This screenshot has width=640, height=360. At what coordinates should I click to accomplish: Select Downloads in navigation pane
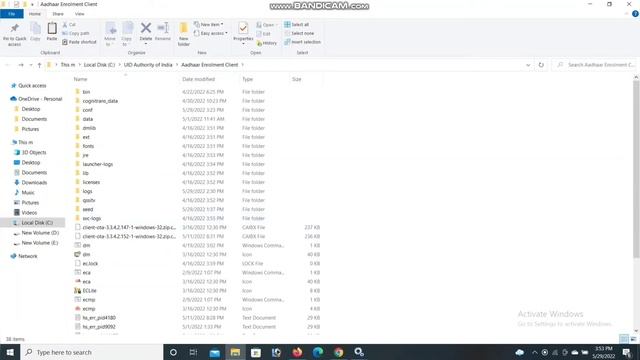(34, 182)
